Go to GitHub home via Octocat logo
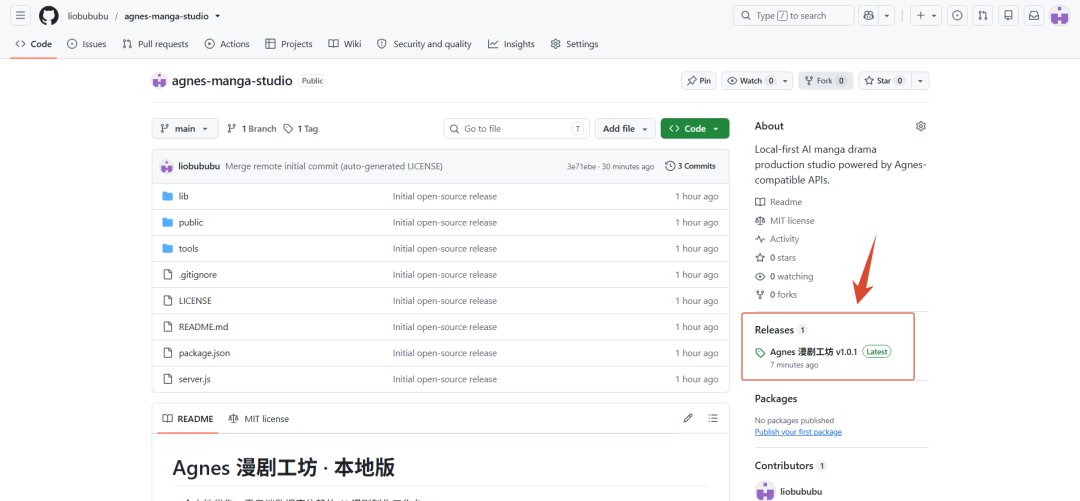The width and height of the screenshot is (1080, 501). [49, 15]
